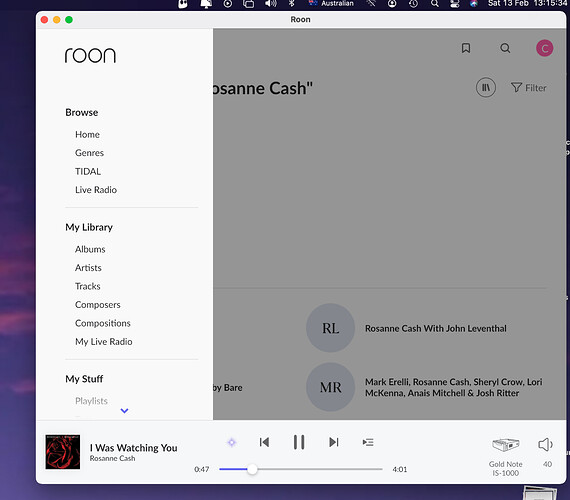
Task: Open Live Radio in Browse
Action: [x=96, y=190]
